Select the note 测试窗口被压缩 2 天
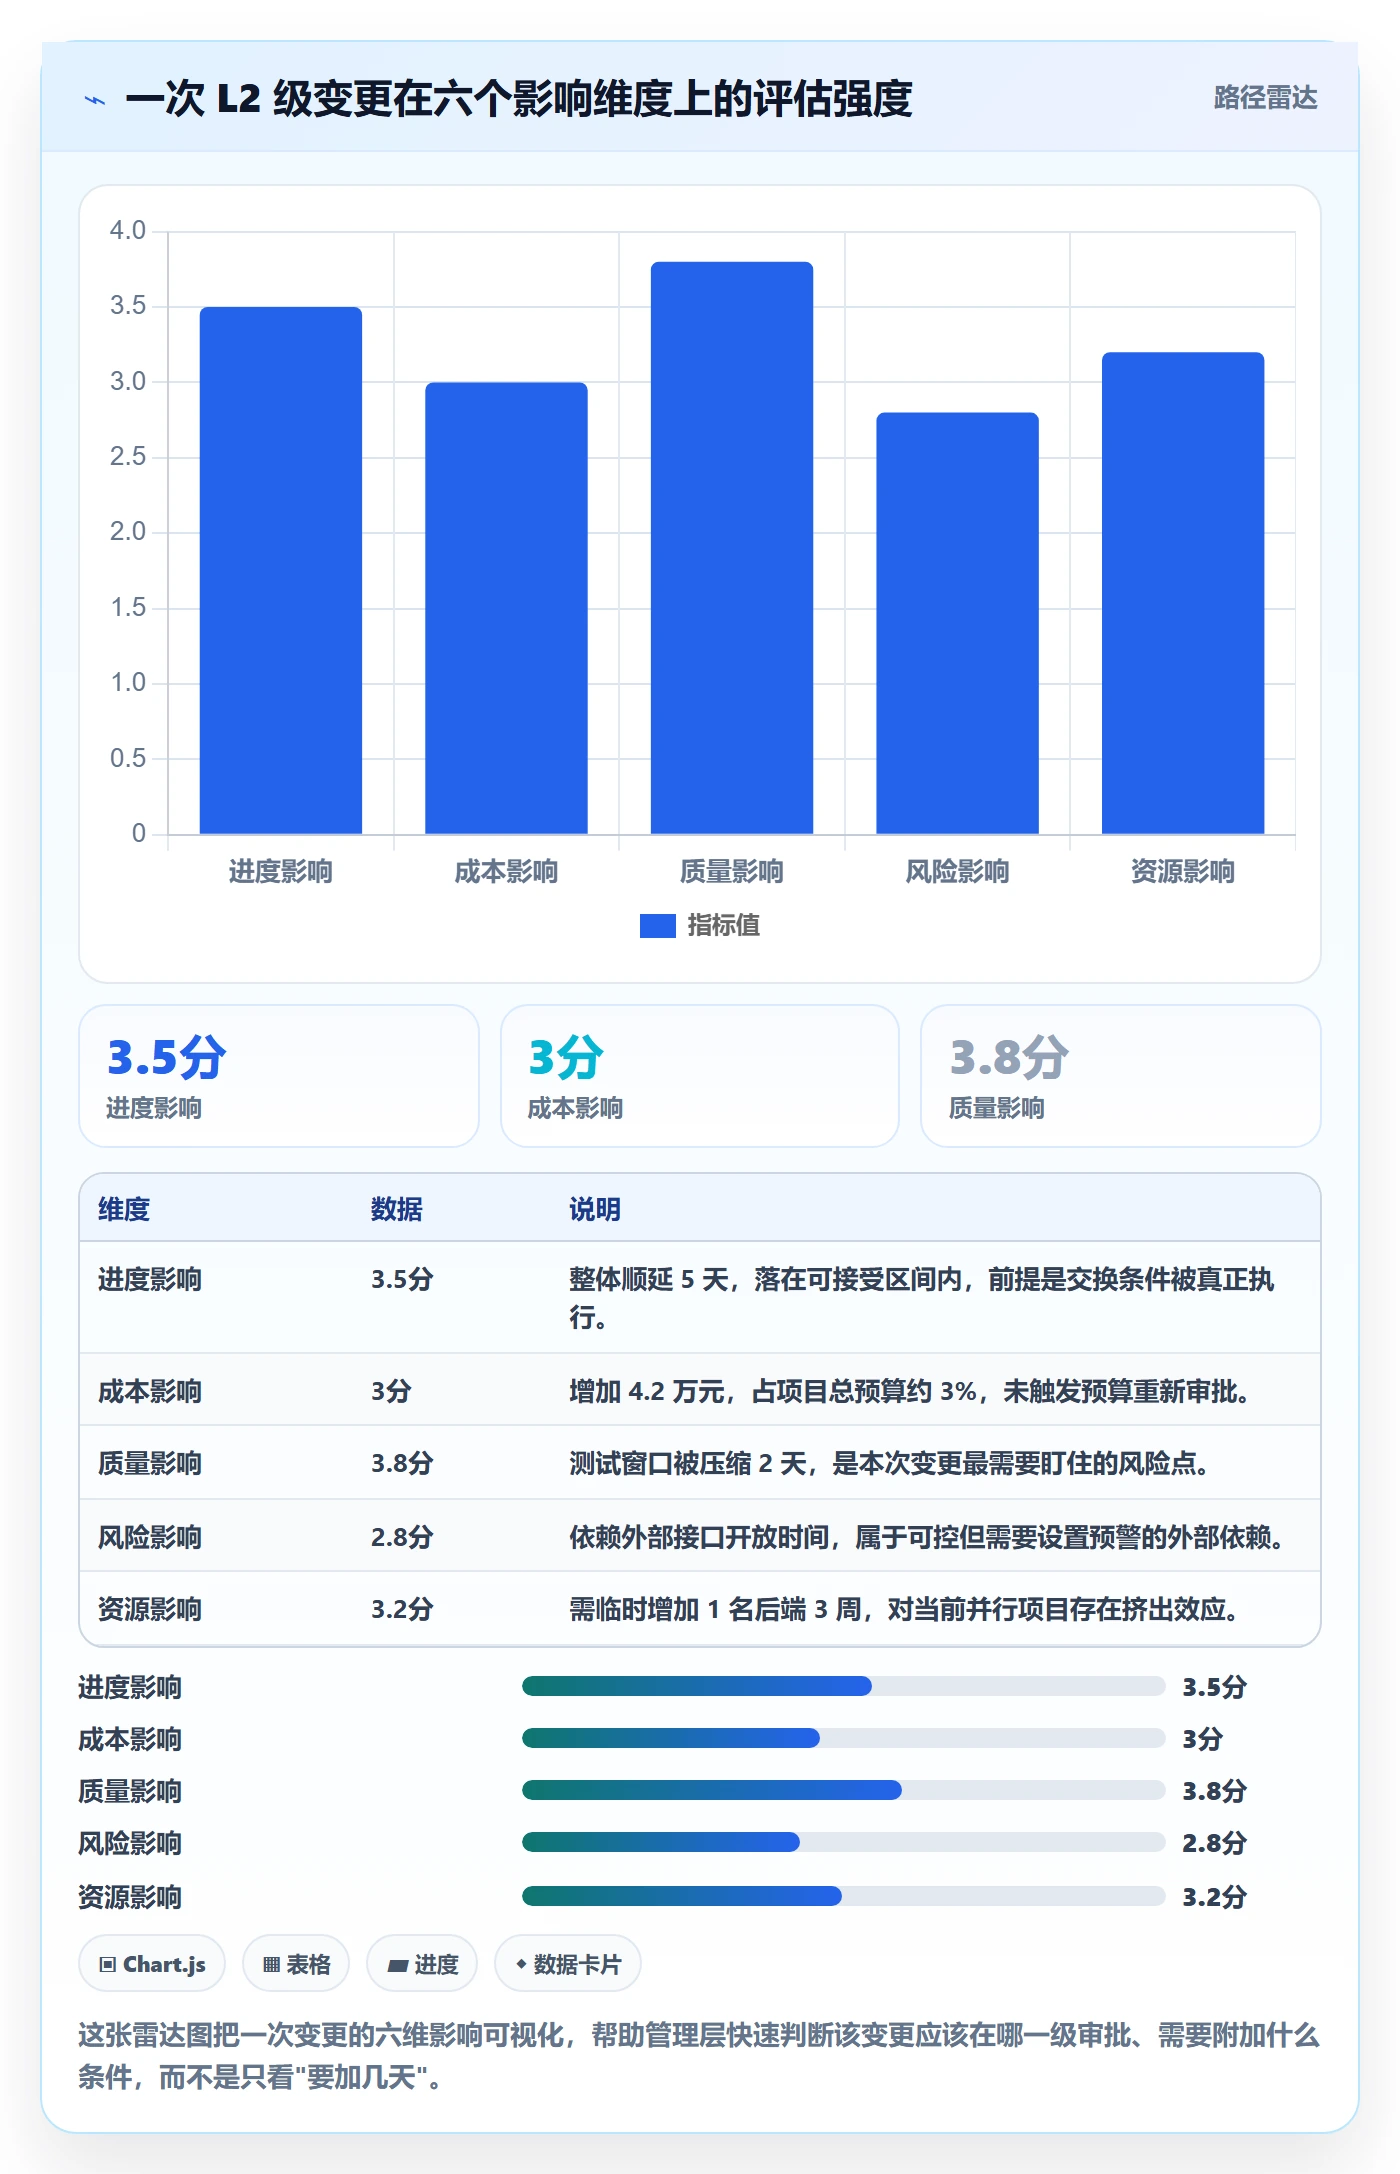This screenshot has width=1400, height=2174. click(x=889, y=1464)
